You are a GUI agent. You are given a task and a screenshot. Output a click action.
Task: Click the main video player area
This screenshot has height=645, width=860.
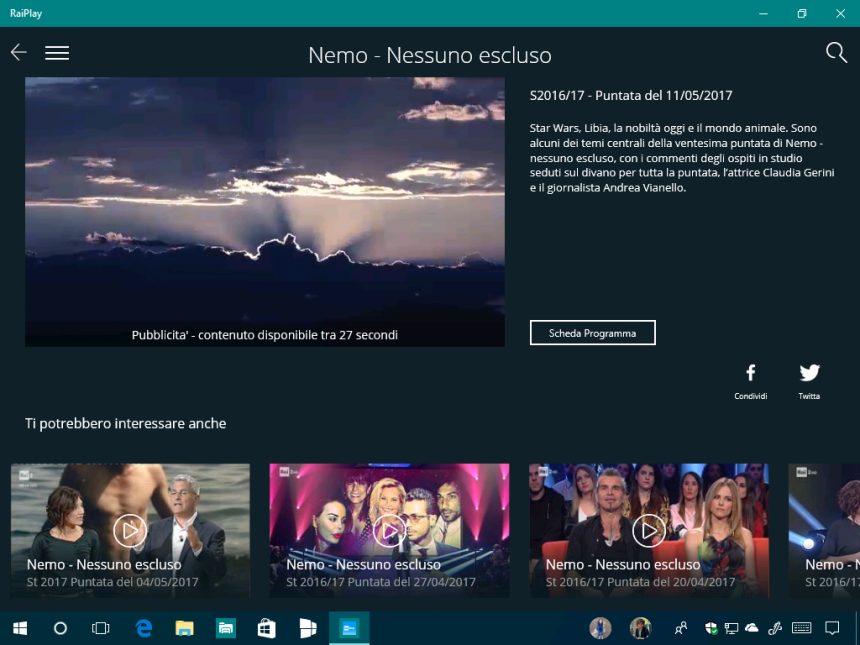tap(265, 212)
